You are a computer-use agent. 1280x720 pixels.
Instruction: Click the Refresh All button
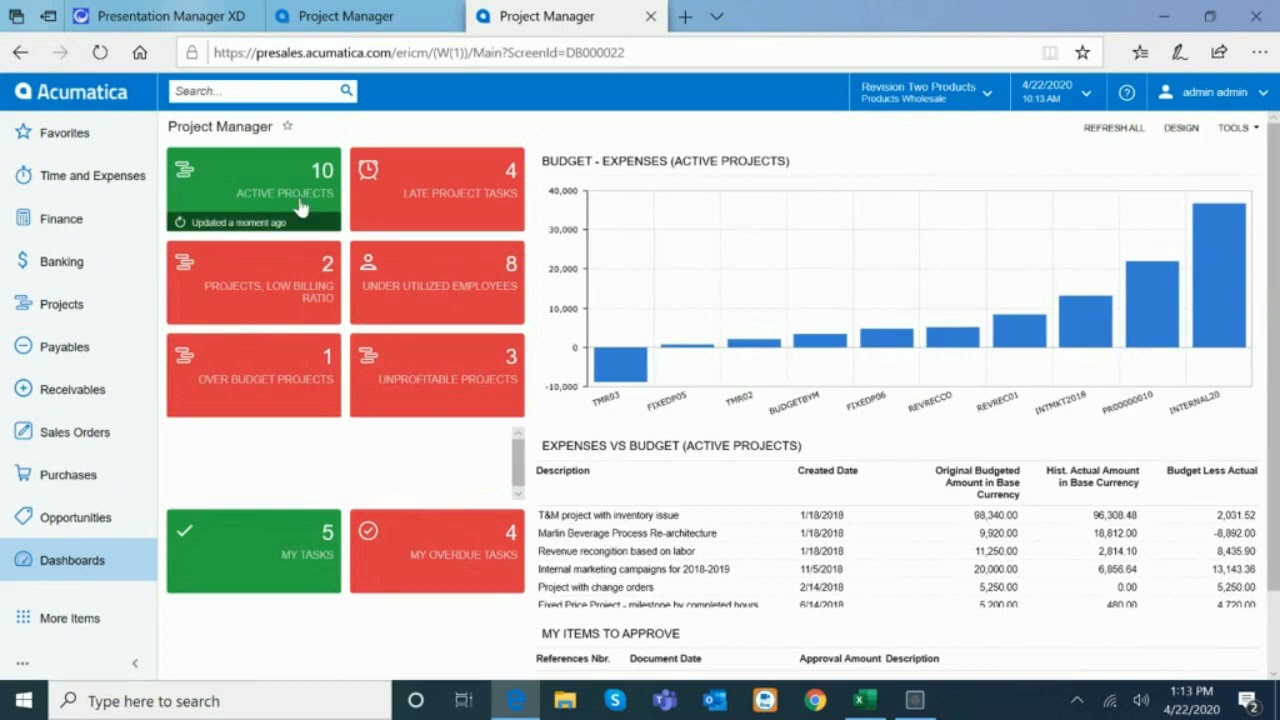coord(1113,128)
